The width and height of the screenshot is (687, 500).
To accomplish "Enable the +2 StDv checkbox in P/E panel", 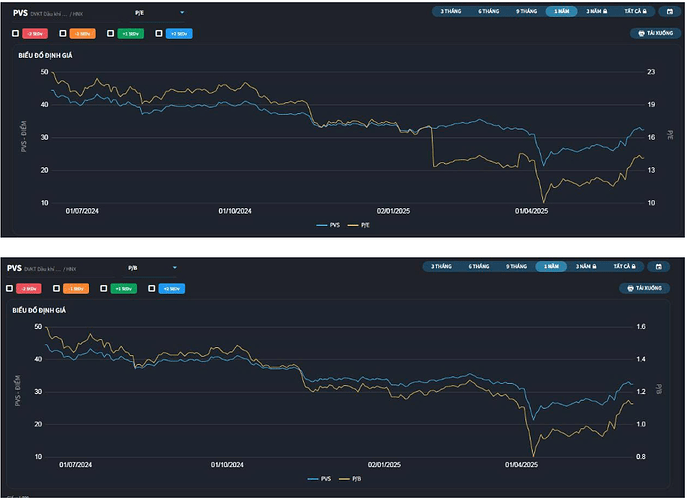I will [159, 33].
